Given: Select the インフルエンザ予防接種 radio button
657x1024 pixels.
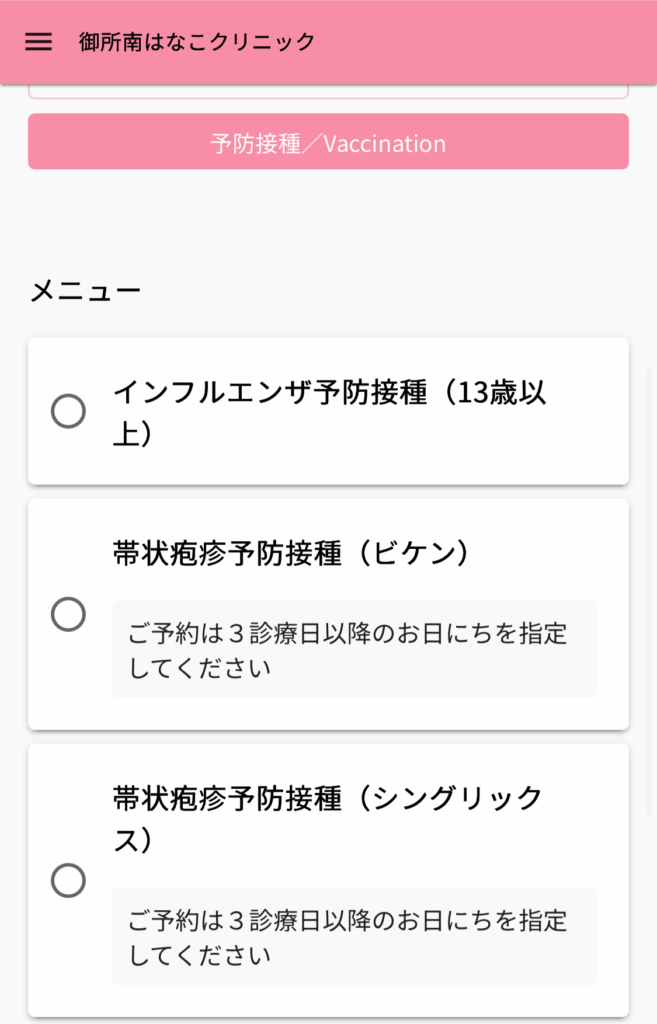Looking at the screenshot, I should click(68, 411).
